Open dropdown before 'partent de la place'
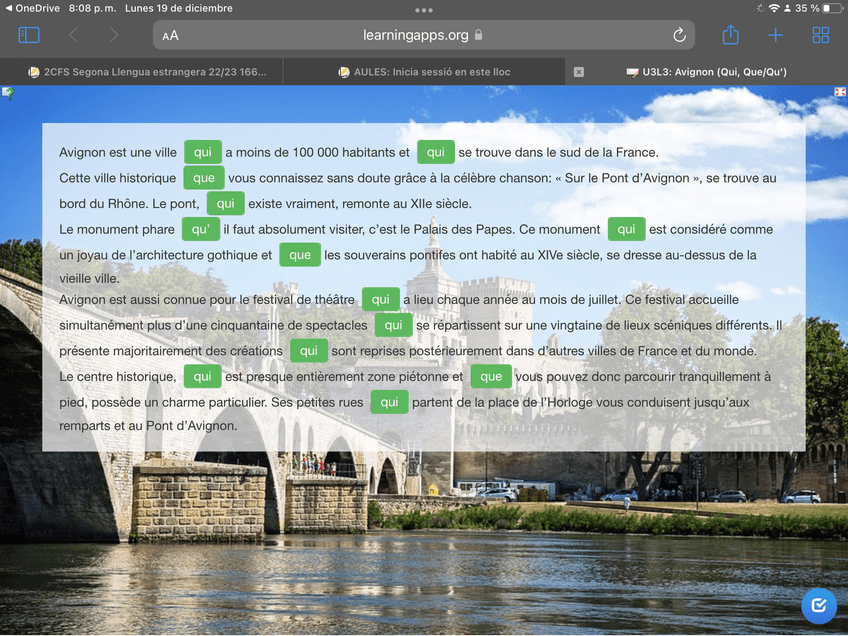The image size is (848, 636). [x=389, y=402]
